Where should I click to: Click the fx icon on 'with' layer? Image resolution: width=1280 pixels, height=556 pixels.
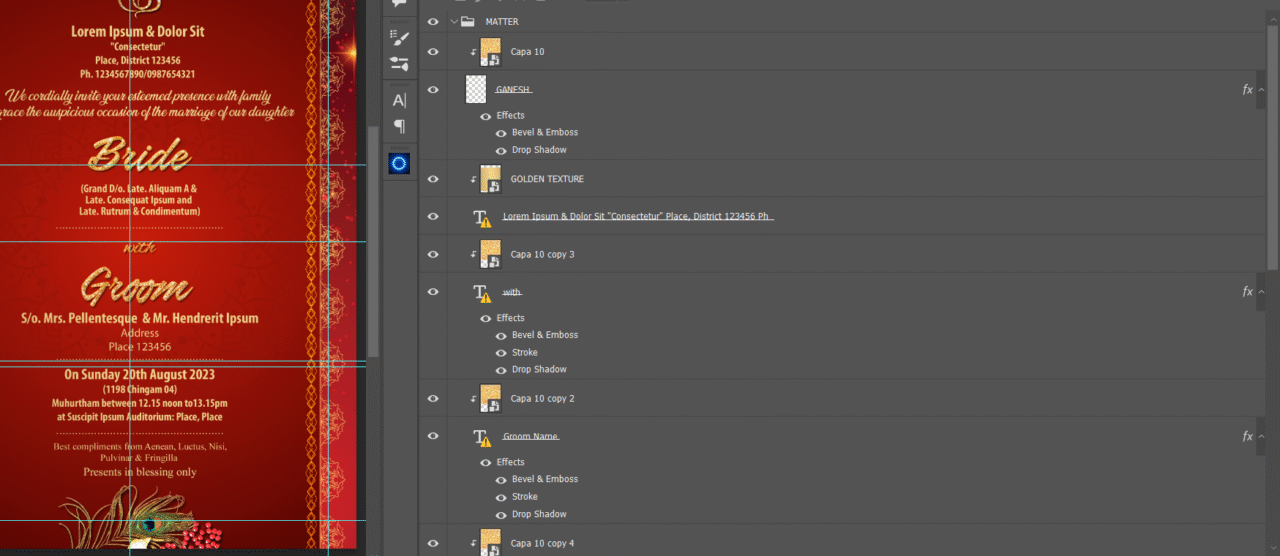click(1247, 292)
